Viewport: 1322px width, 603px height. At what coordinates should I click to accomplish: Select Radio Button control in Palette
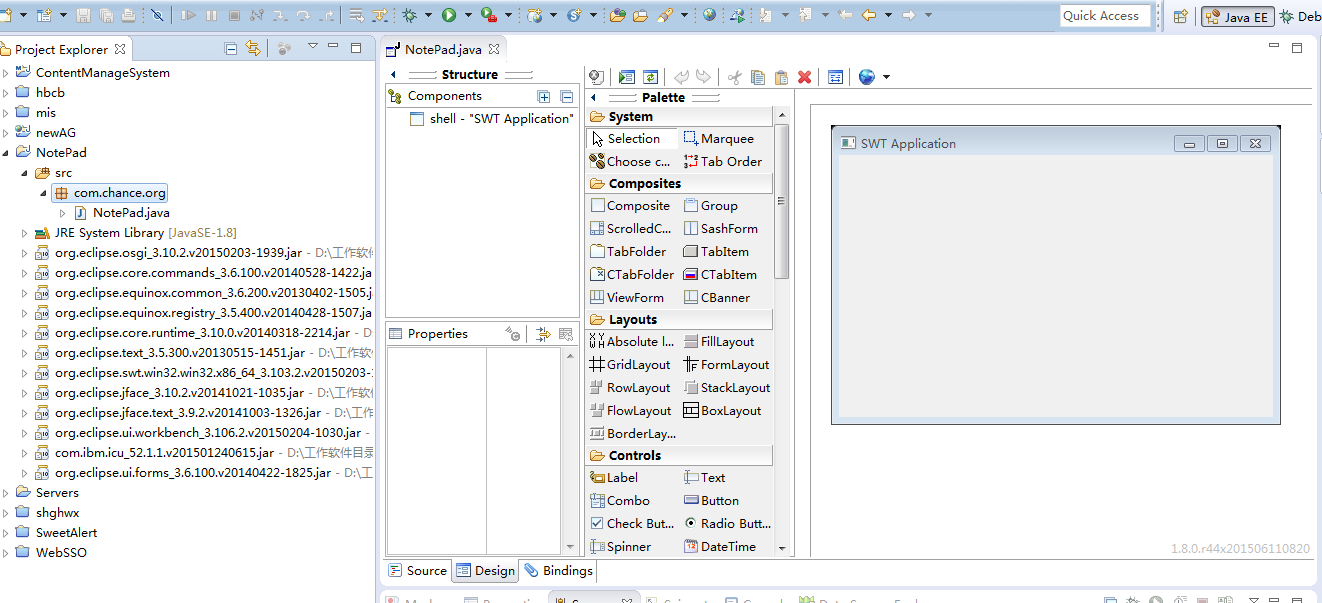[x=727, y=524]
